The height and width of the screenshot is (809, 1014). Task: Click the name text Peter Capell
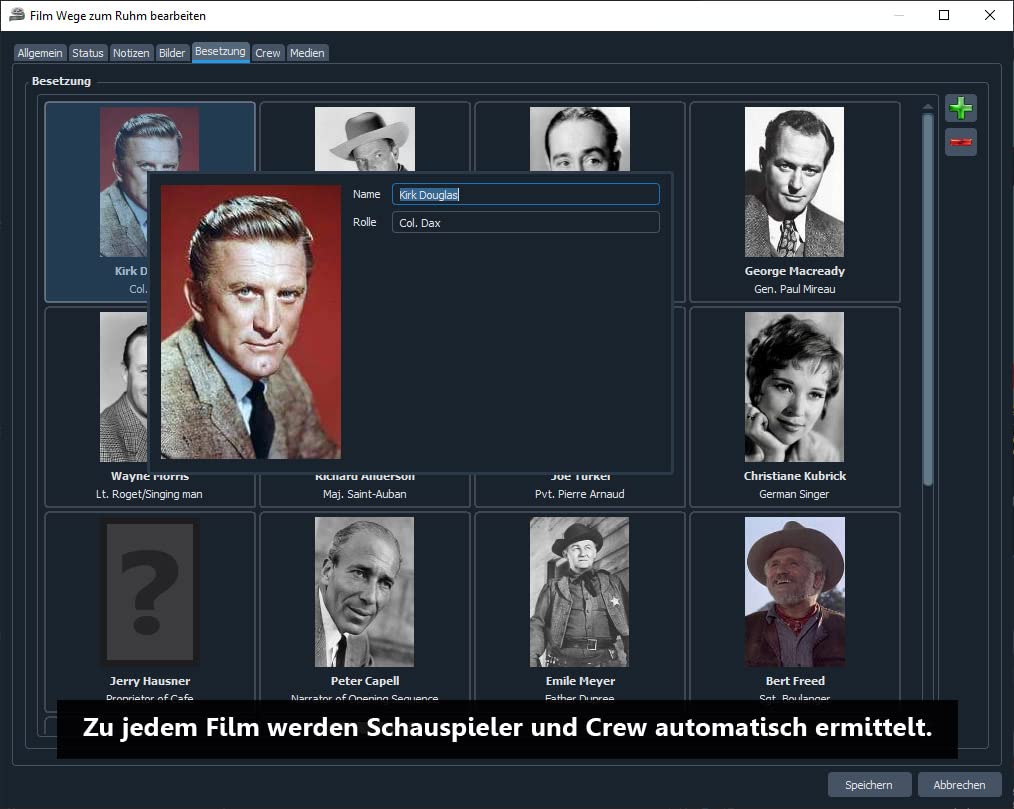click(365, 681)
